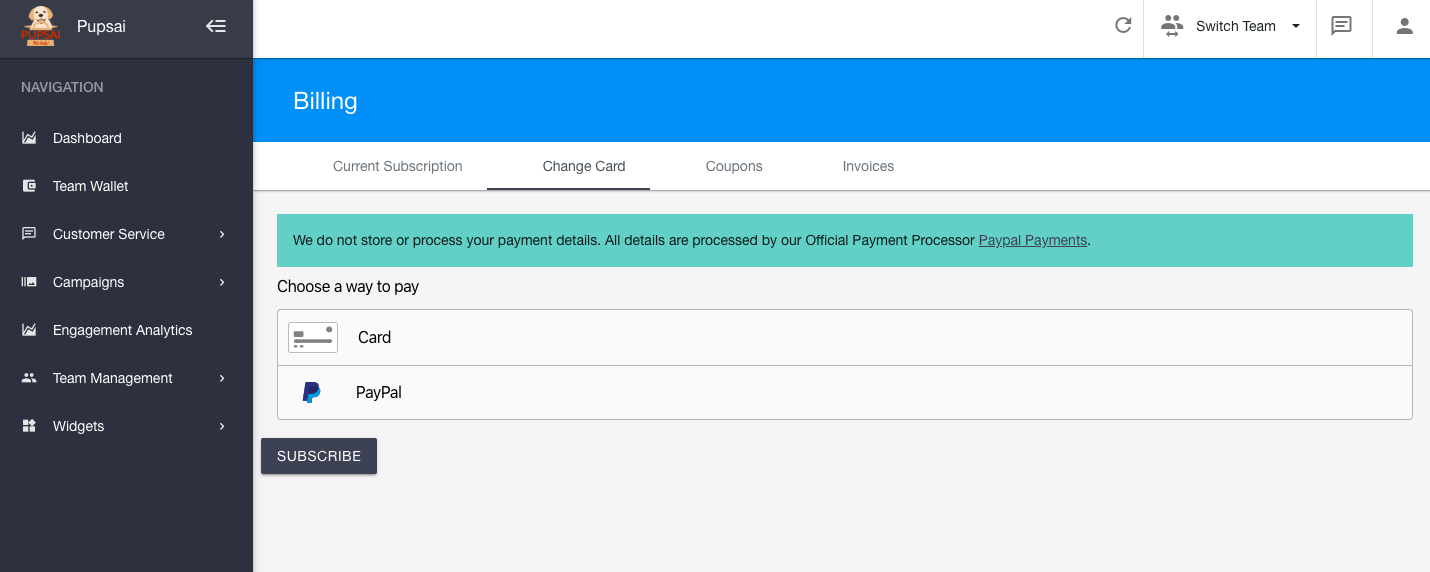The width and height of the screenshot is (1430, 572).
Task: Open the Switch Team dropdown
Action: click(1231, 26)
